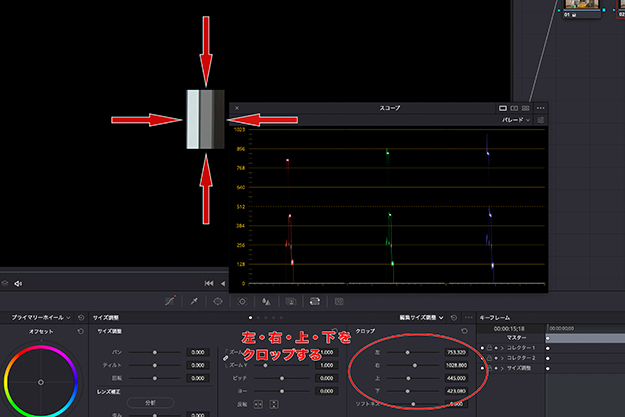Open the scope panel three-dot options menu

pyautogui.click(x=540, y=107)
